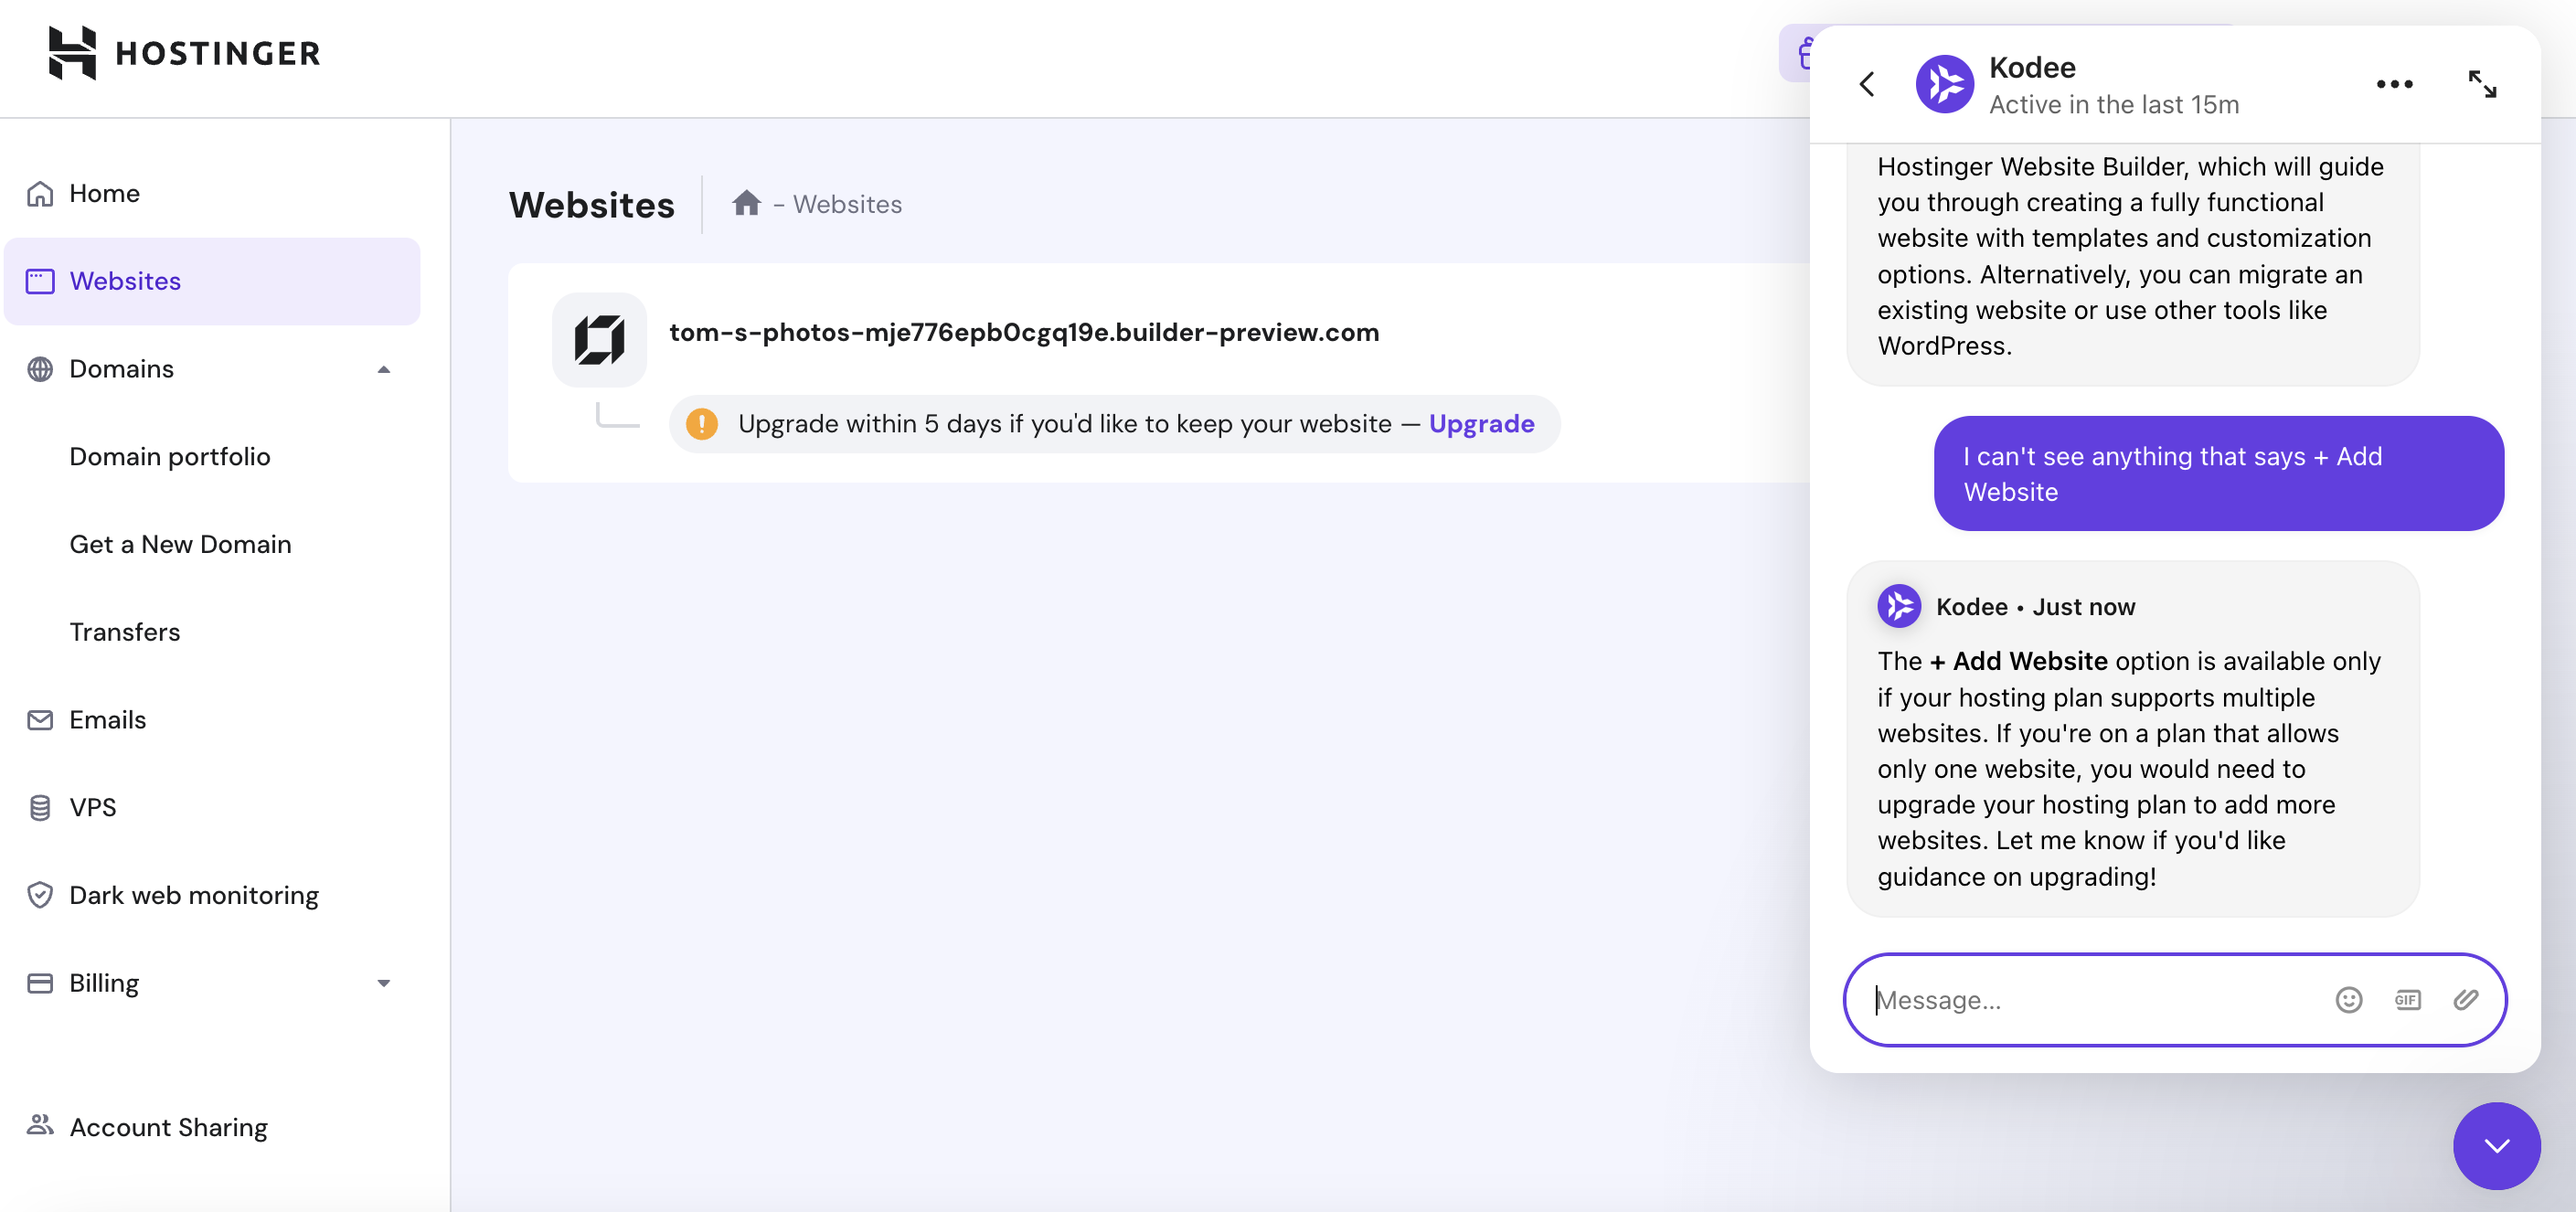This screenshot has height=1212, width=2576.
Task: Open the website builder logo thumbnail
Action: pos(599,339)
